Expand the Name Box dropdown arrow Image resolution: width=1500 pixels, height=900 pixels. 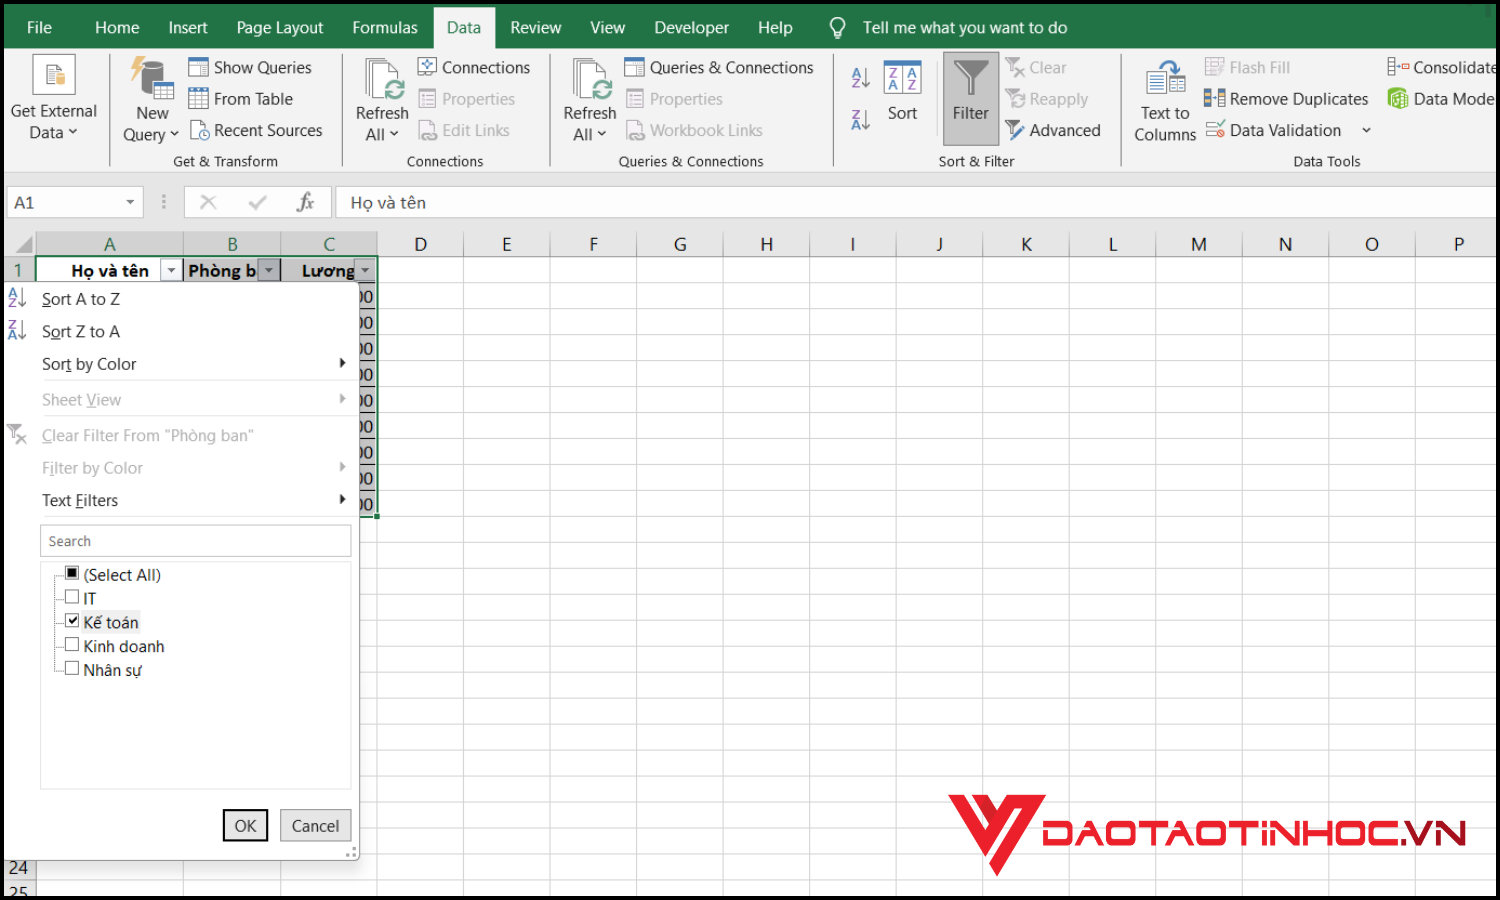point(130,203)
